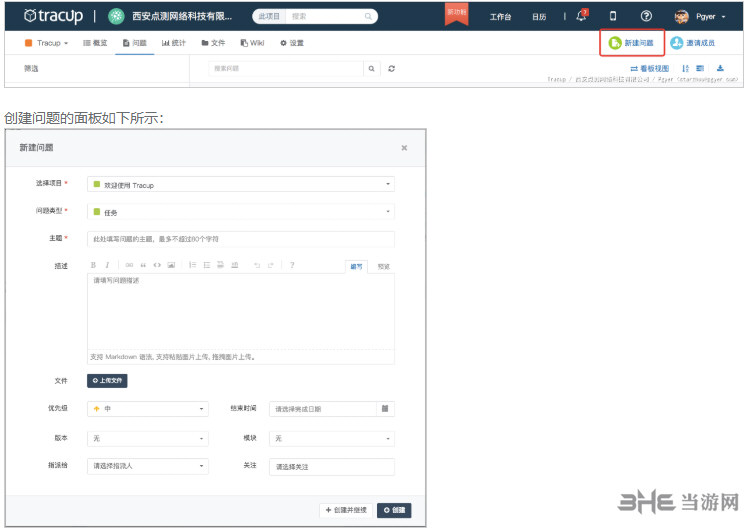The height and width of the screenshot is (530, 744).
Task: Open the 版本 version dropdown
Action: coord(148,438)
